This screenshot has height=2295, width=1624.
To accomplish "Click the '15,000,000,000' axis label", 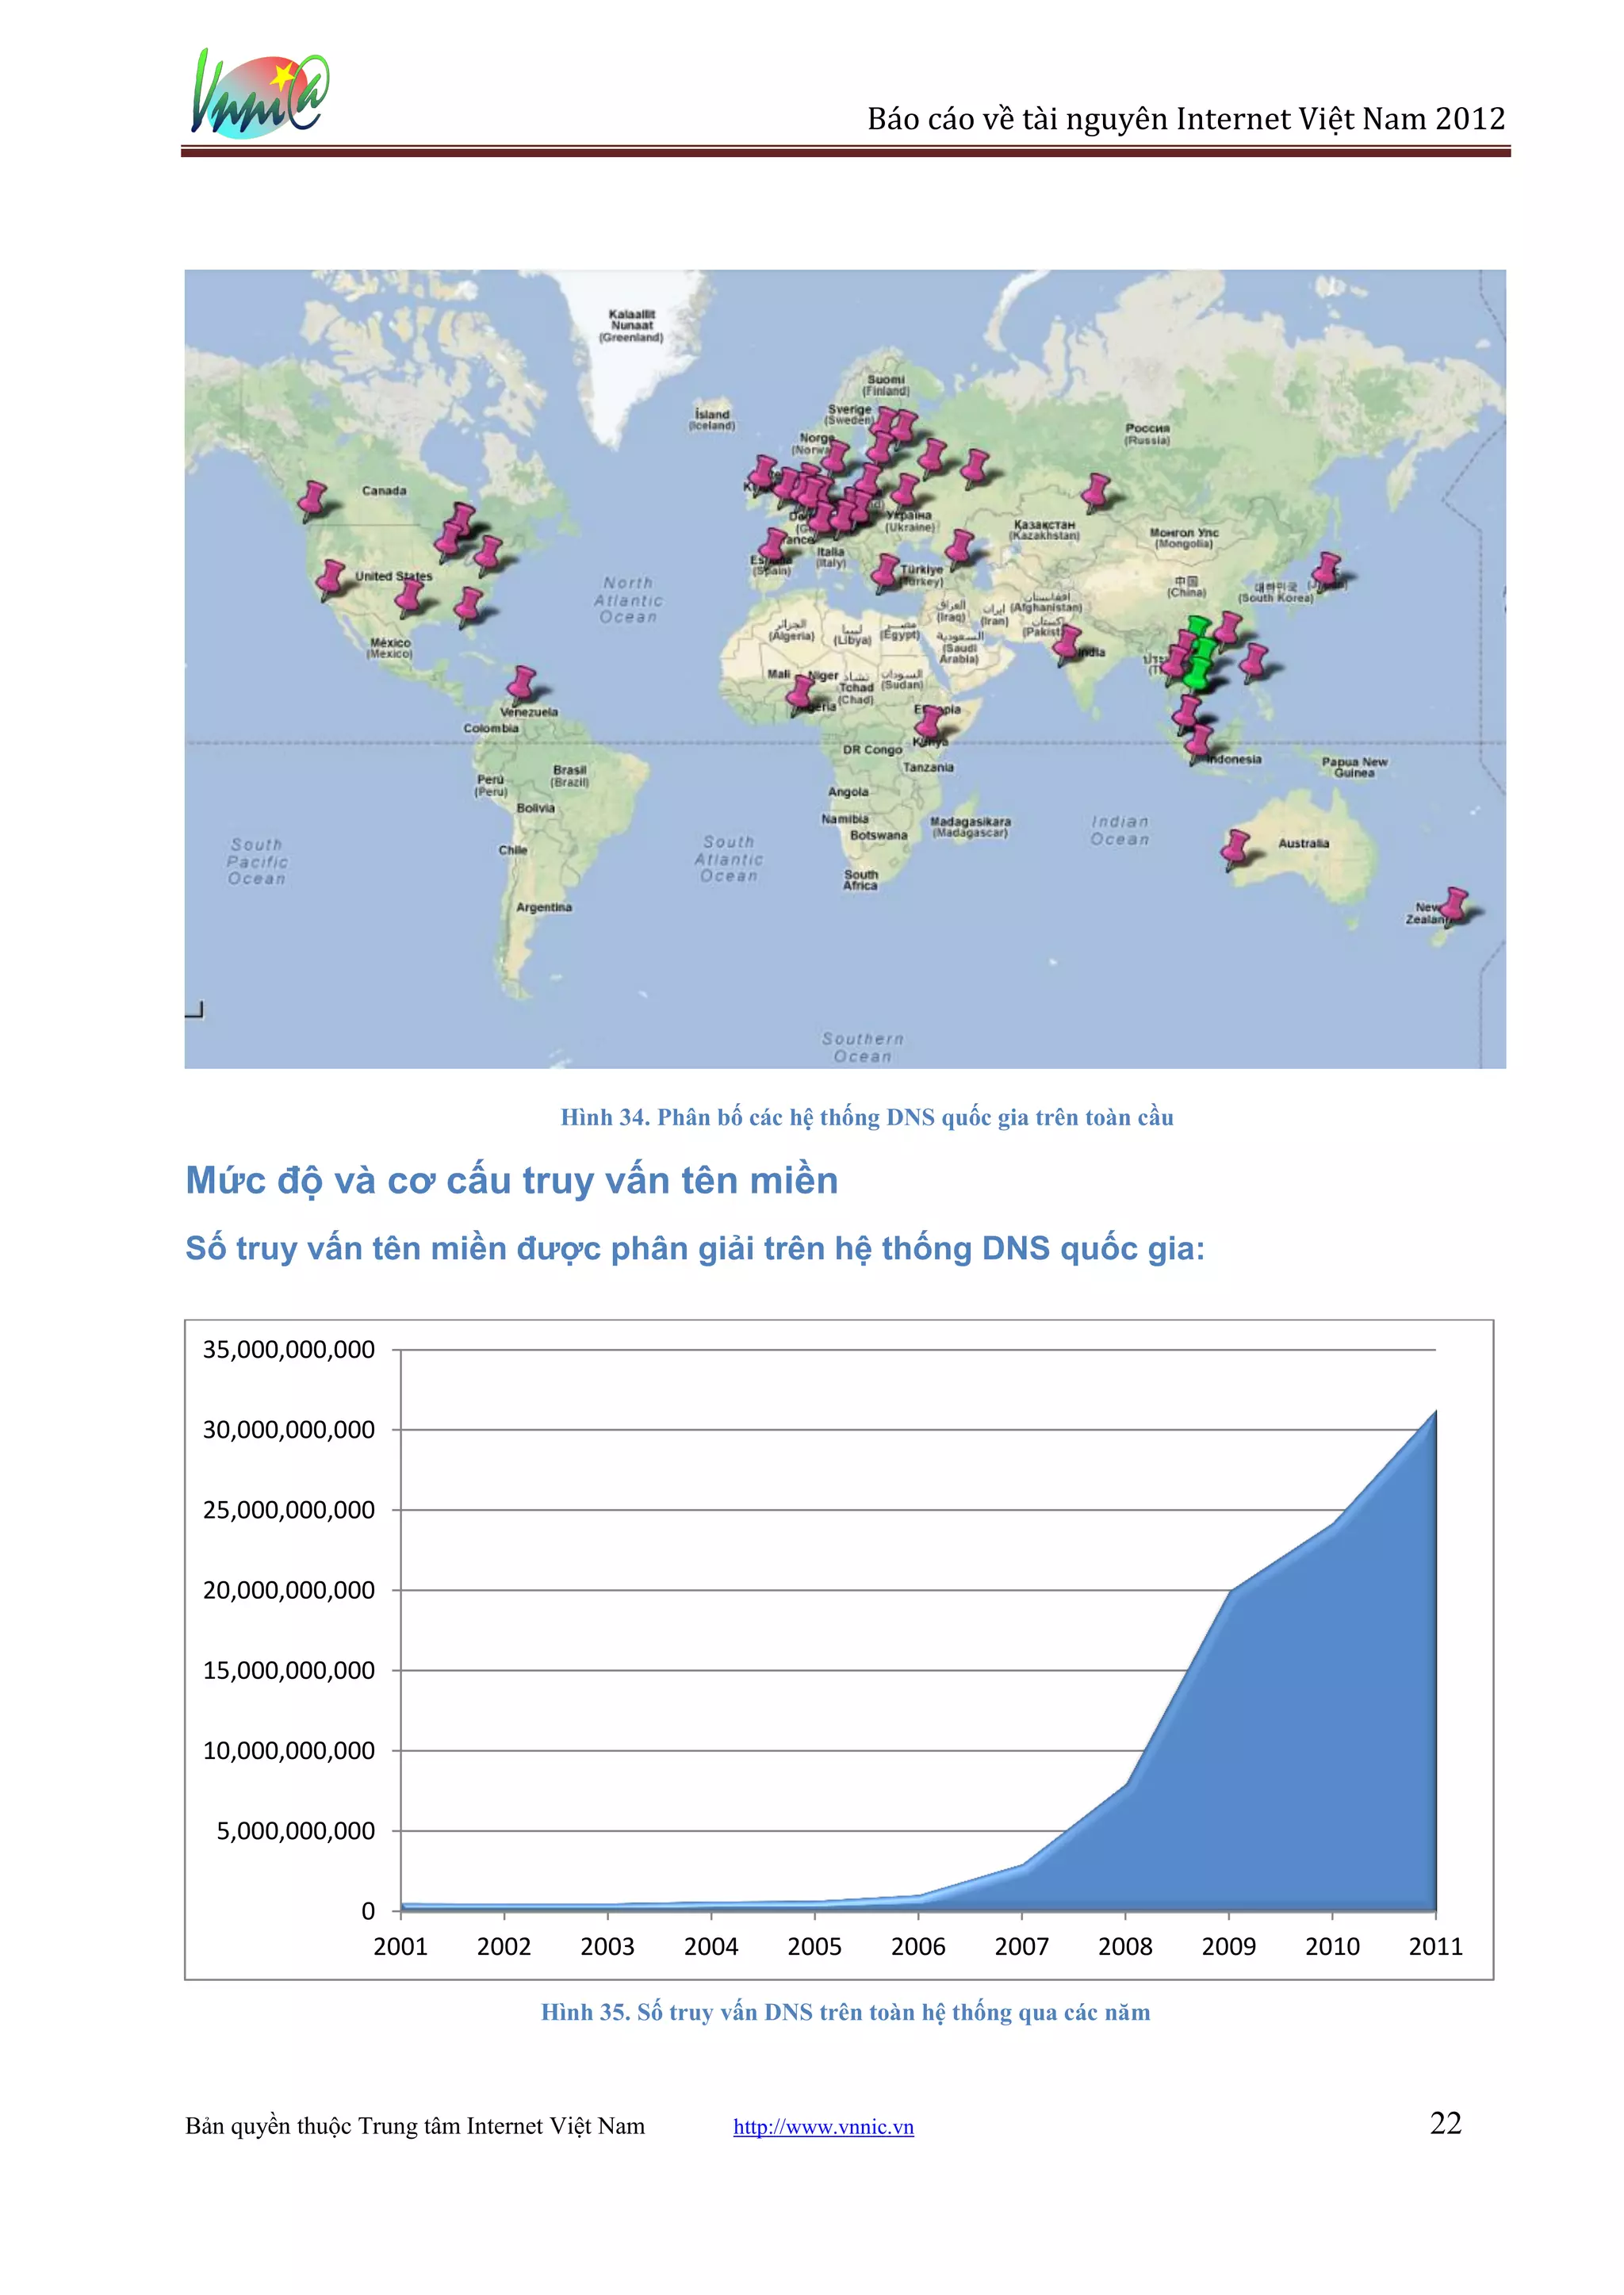I will tap(289, 1670).
